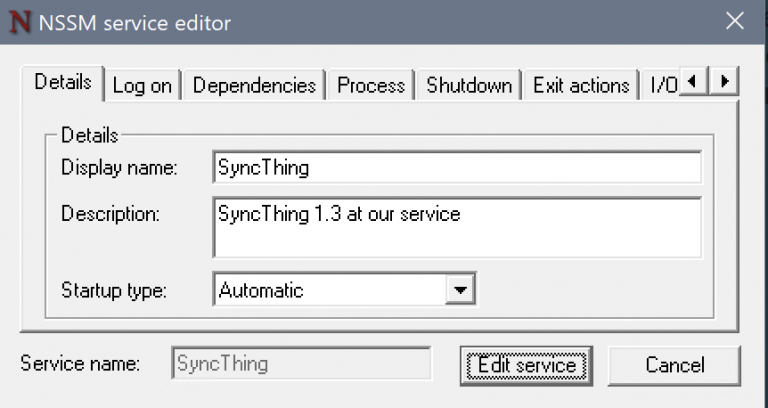Focus the Description text box
The width and height of the screenshot is (768, 408).
pos(457,227)
